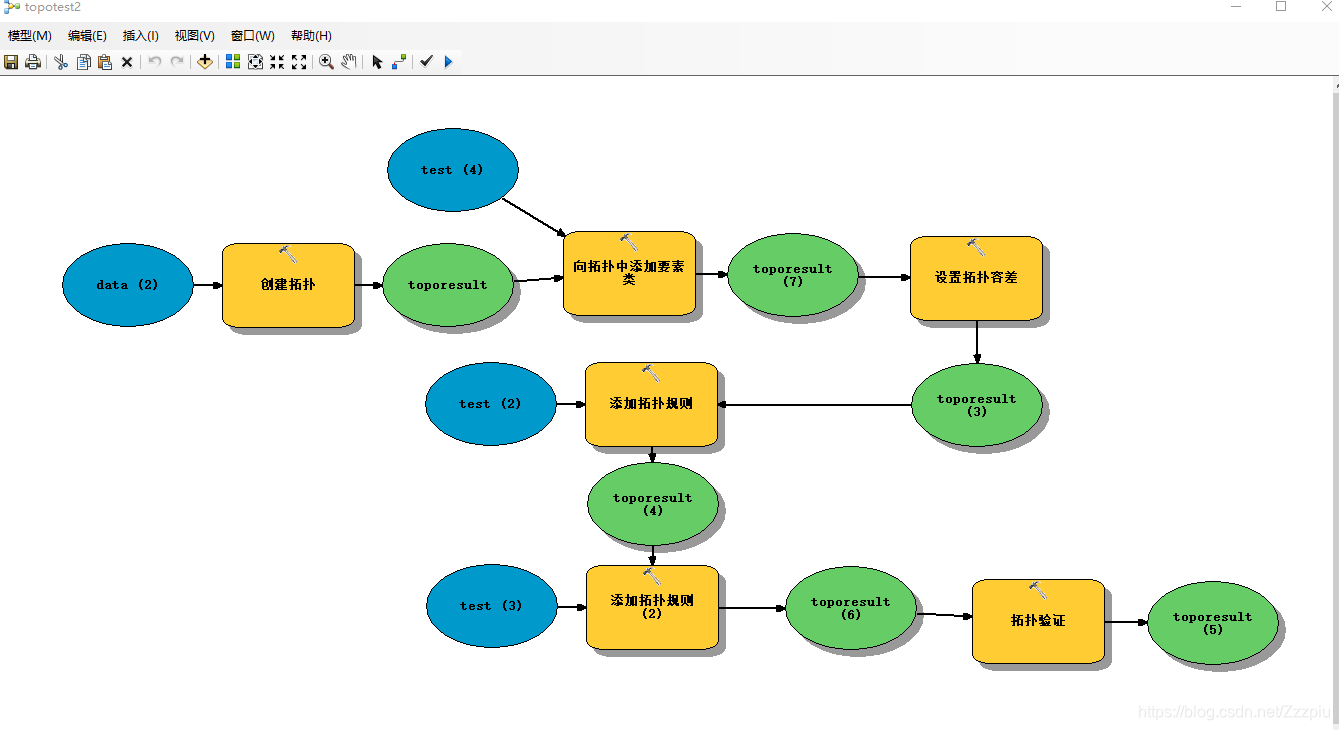
Task: Select the toporesult (5) oval
Action: (1213, 623)
